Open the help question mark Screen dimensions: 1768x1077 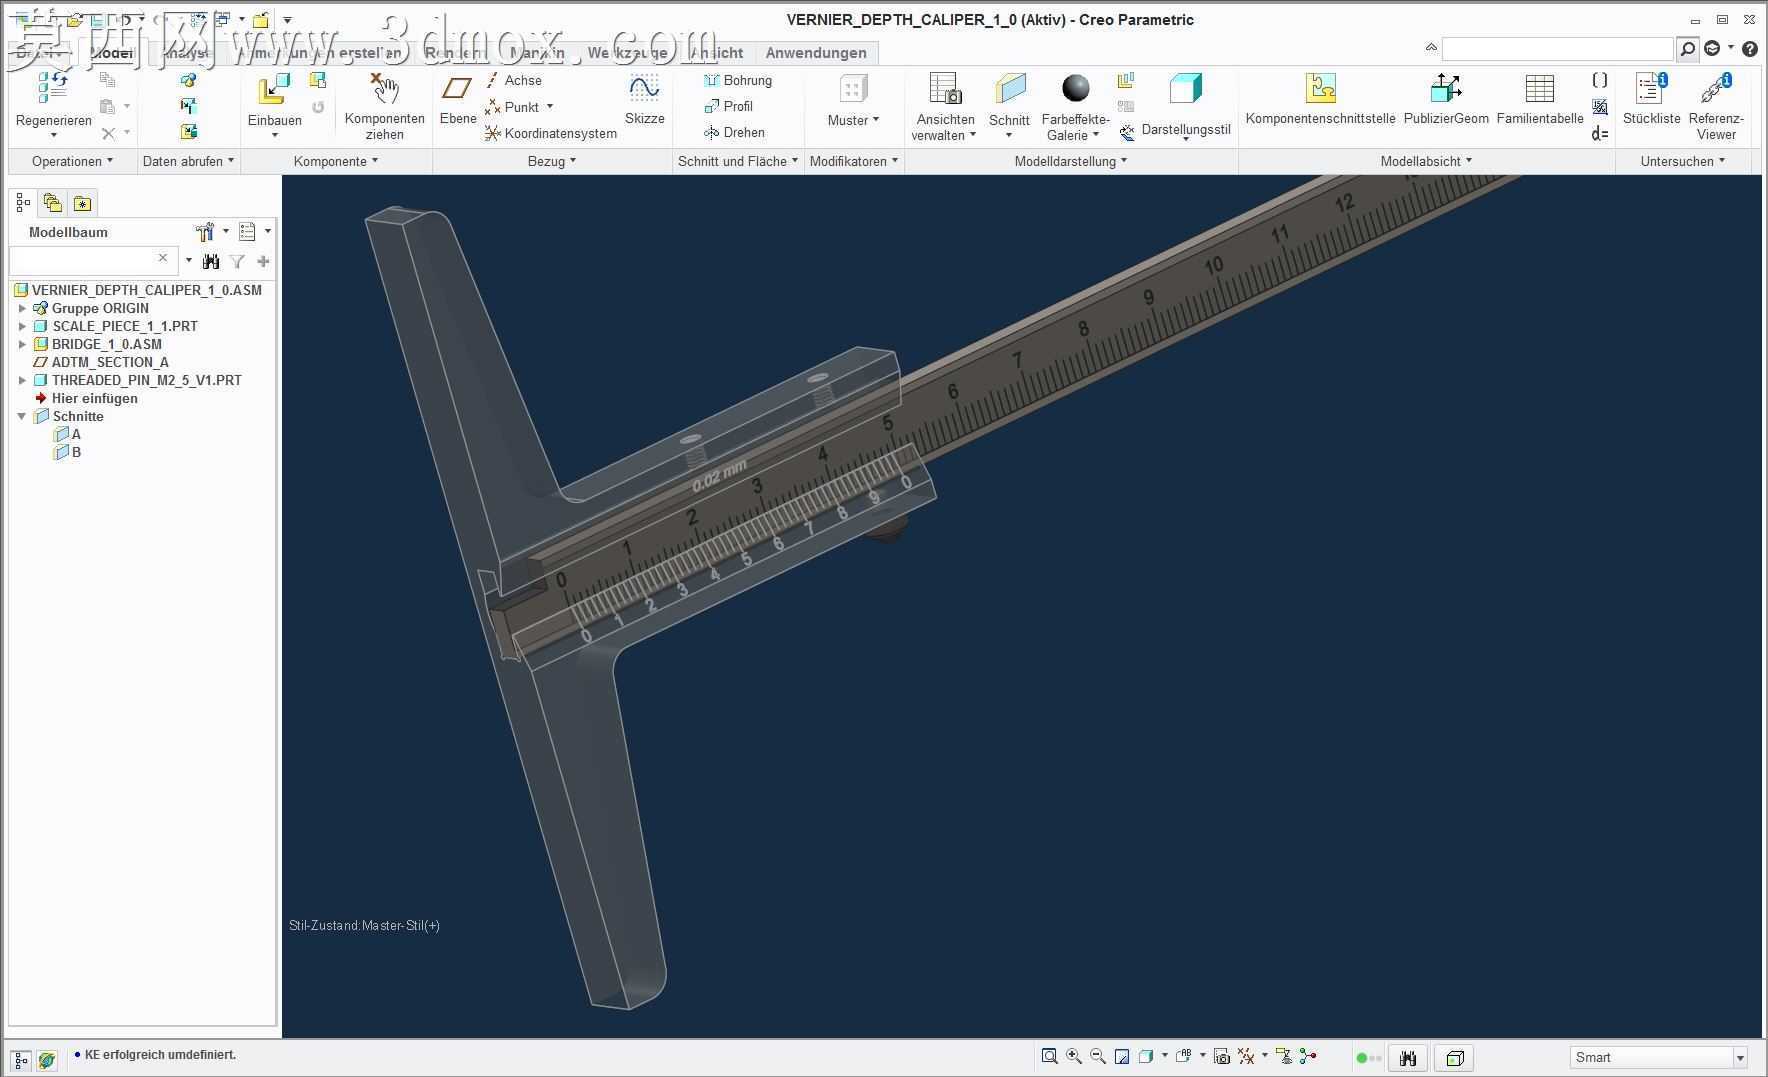[x=1749, y=48]
